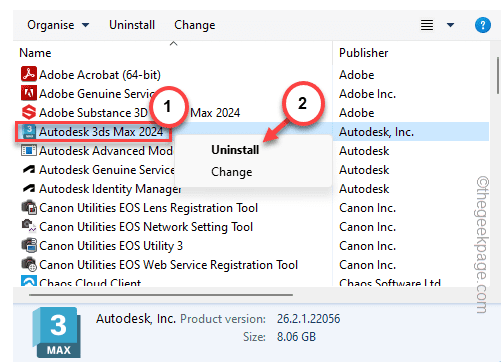Select the Autodesk Genuine Service icon

29,170
